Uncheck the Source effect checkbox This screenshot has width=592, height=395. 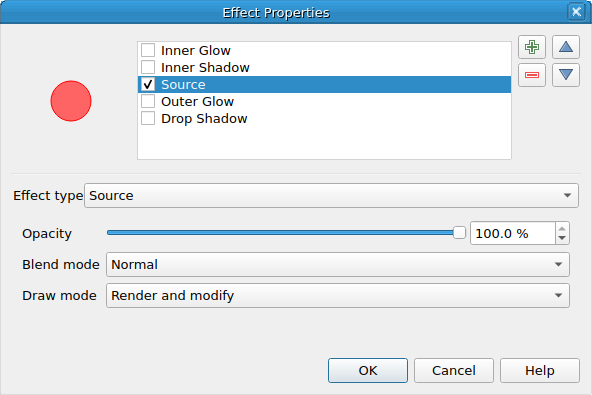[x=148, y=84]
